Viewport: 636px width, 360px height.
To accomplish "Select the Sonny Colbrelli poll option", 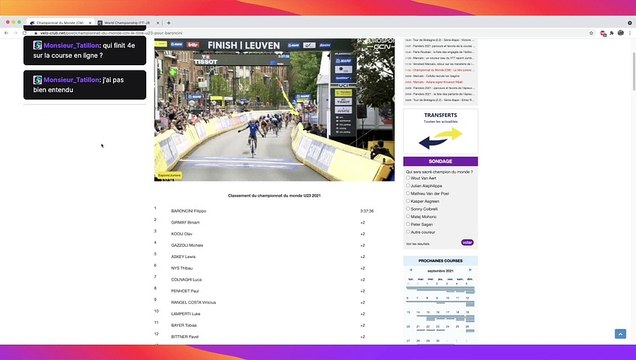I will (408, 209).
